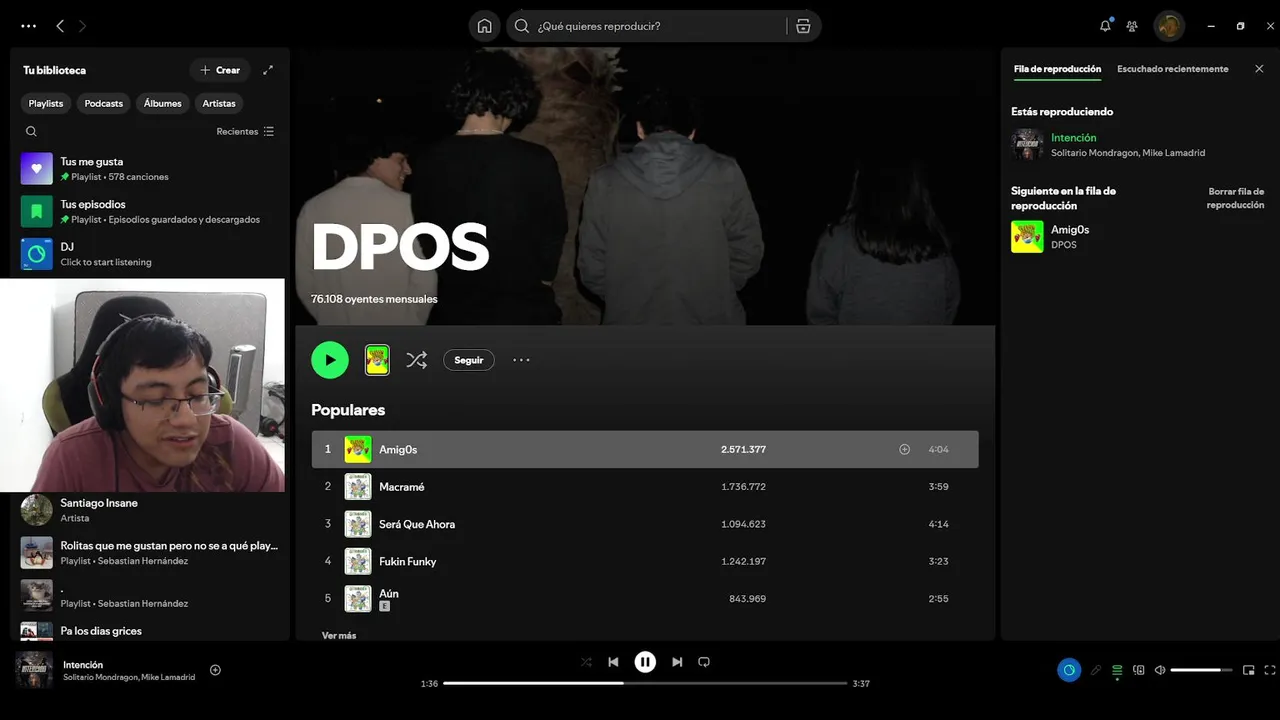This screenshot has height=720, width=1280.
Task: Select the track Será Que Ahora
Action: [645, 524]
